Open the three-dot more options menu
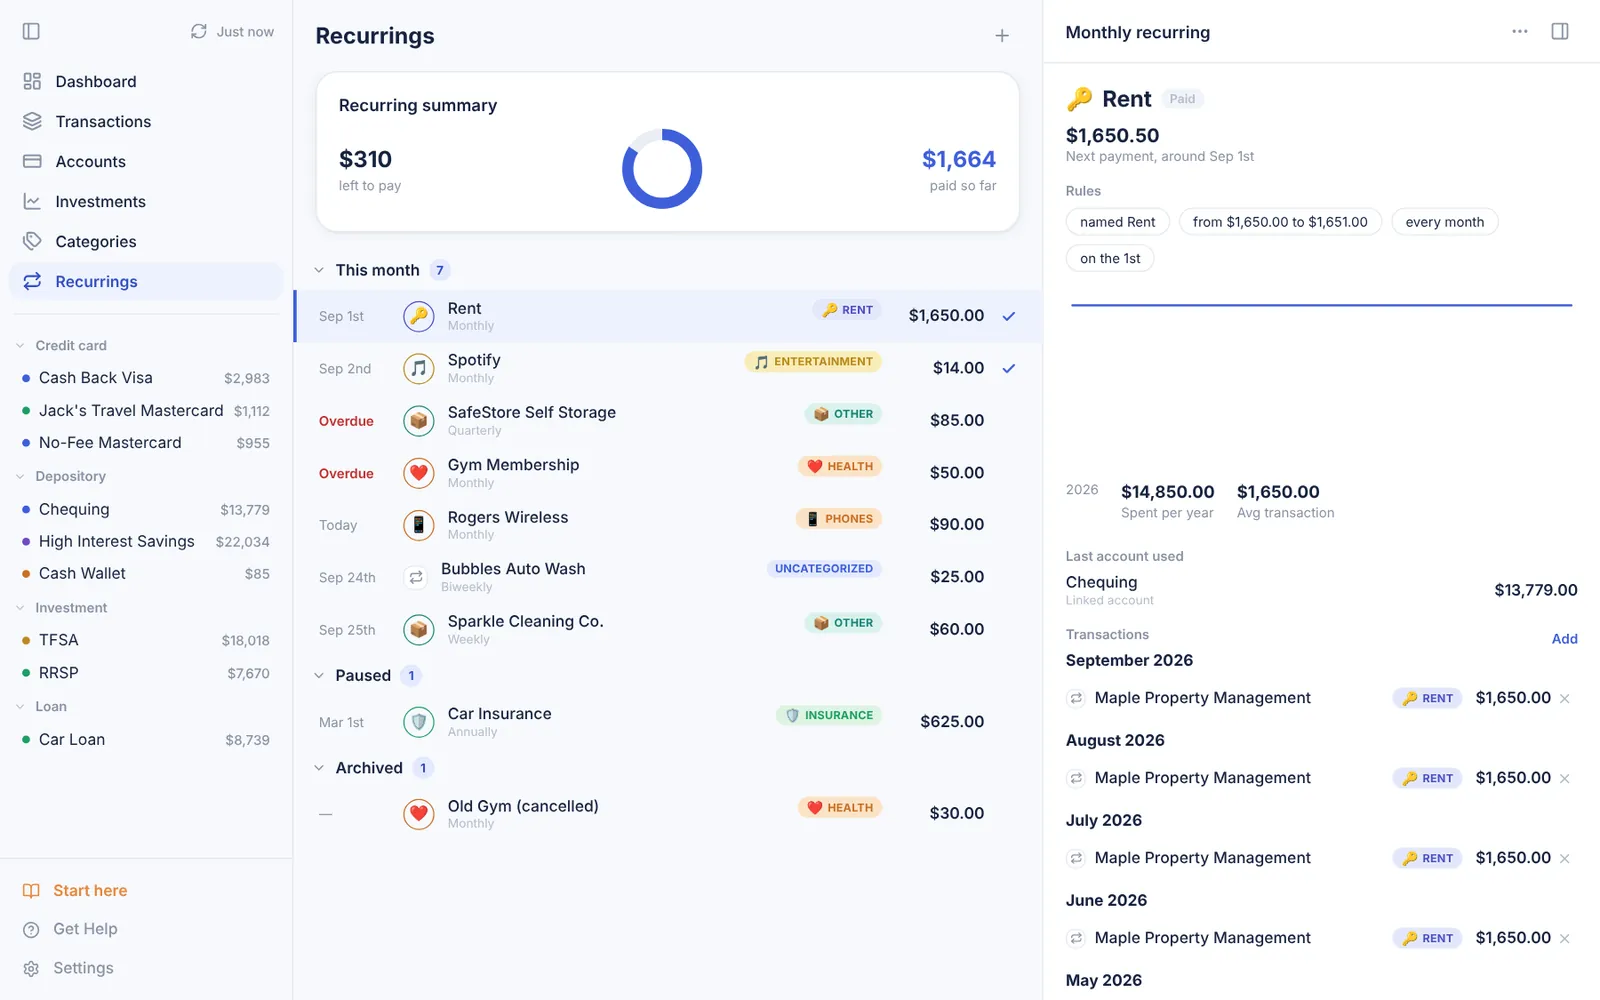The image size is (1600, 1000). [x=1520, y=31]
